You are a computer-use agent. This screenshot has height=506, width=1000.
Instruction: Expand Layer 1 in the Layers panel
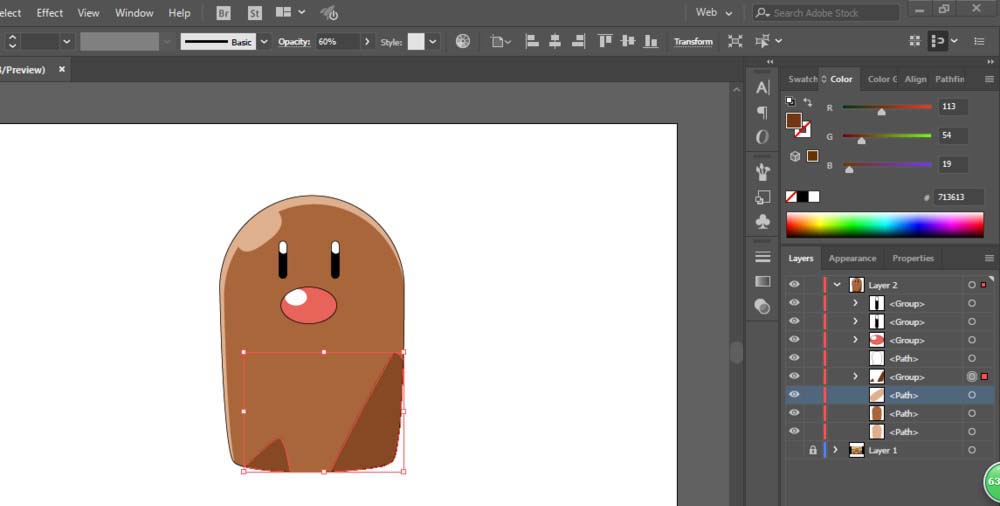(836, 450)
